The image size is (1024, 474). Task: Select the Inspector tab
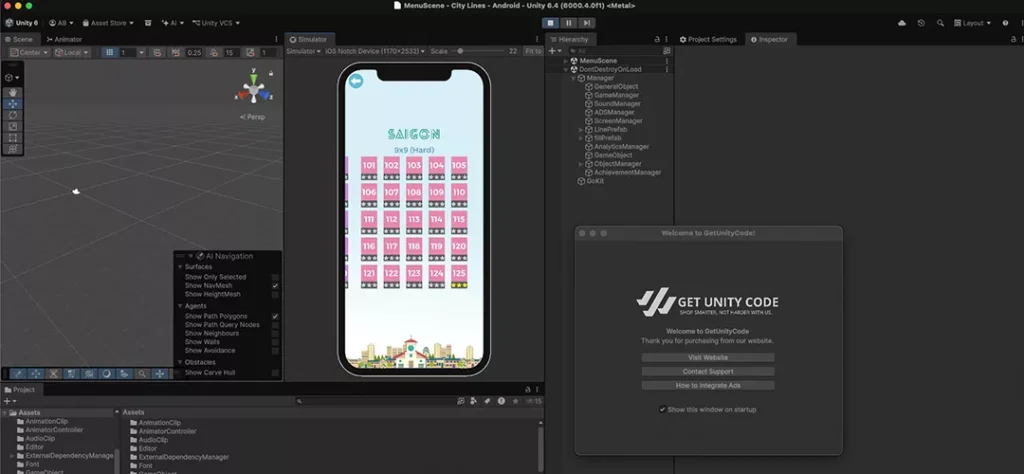pyautogui.click(x=769, y=39)
